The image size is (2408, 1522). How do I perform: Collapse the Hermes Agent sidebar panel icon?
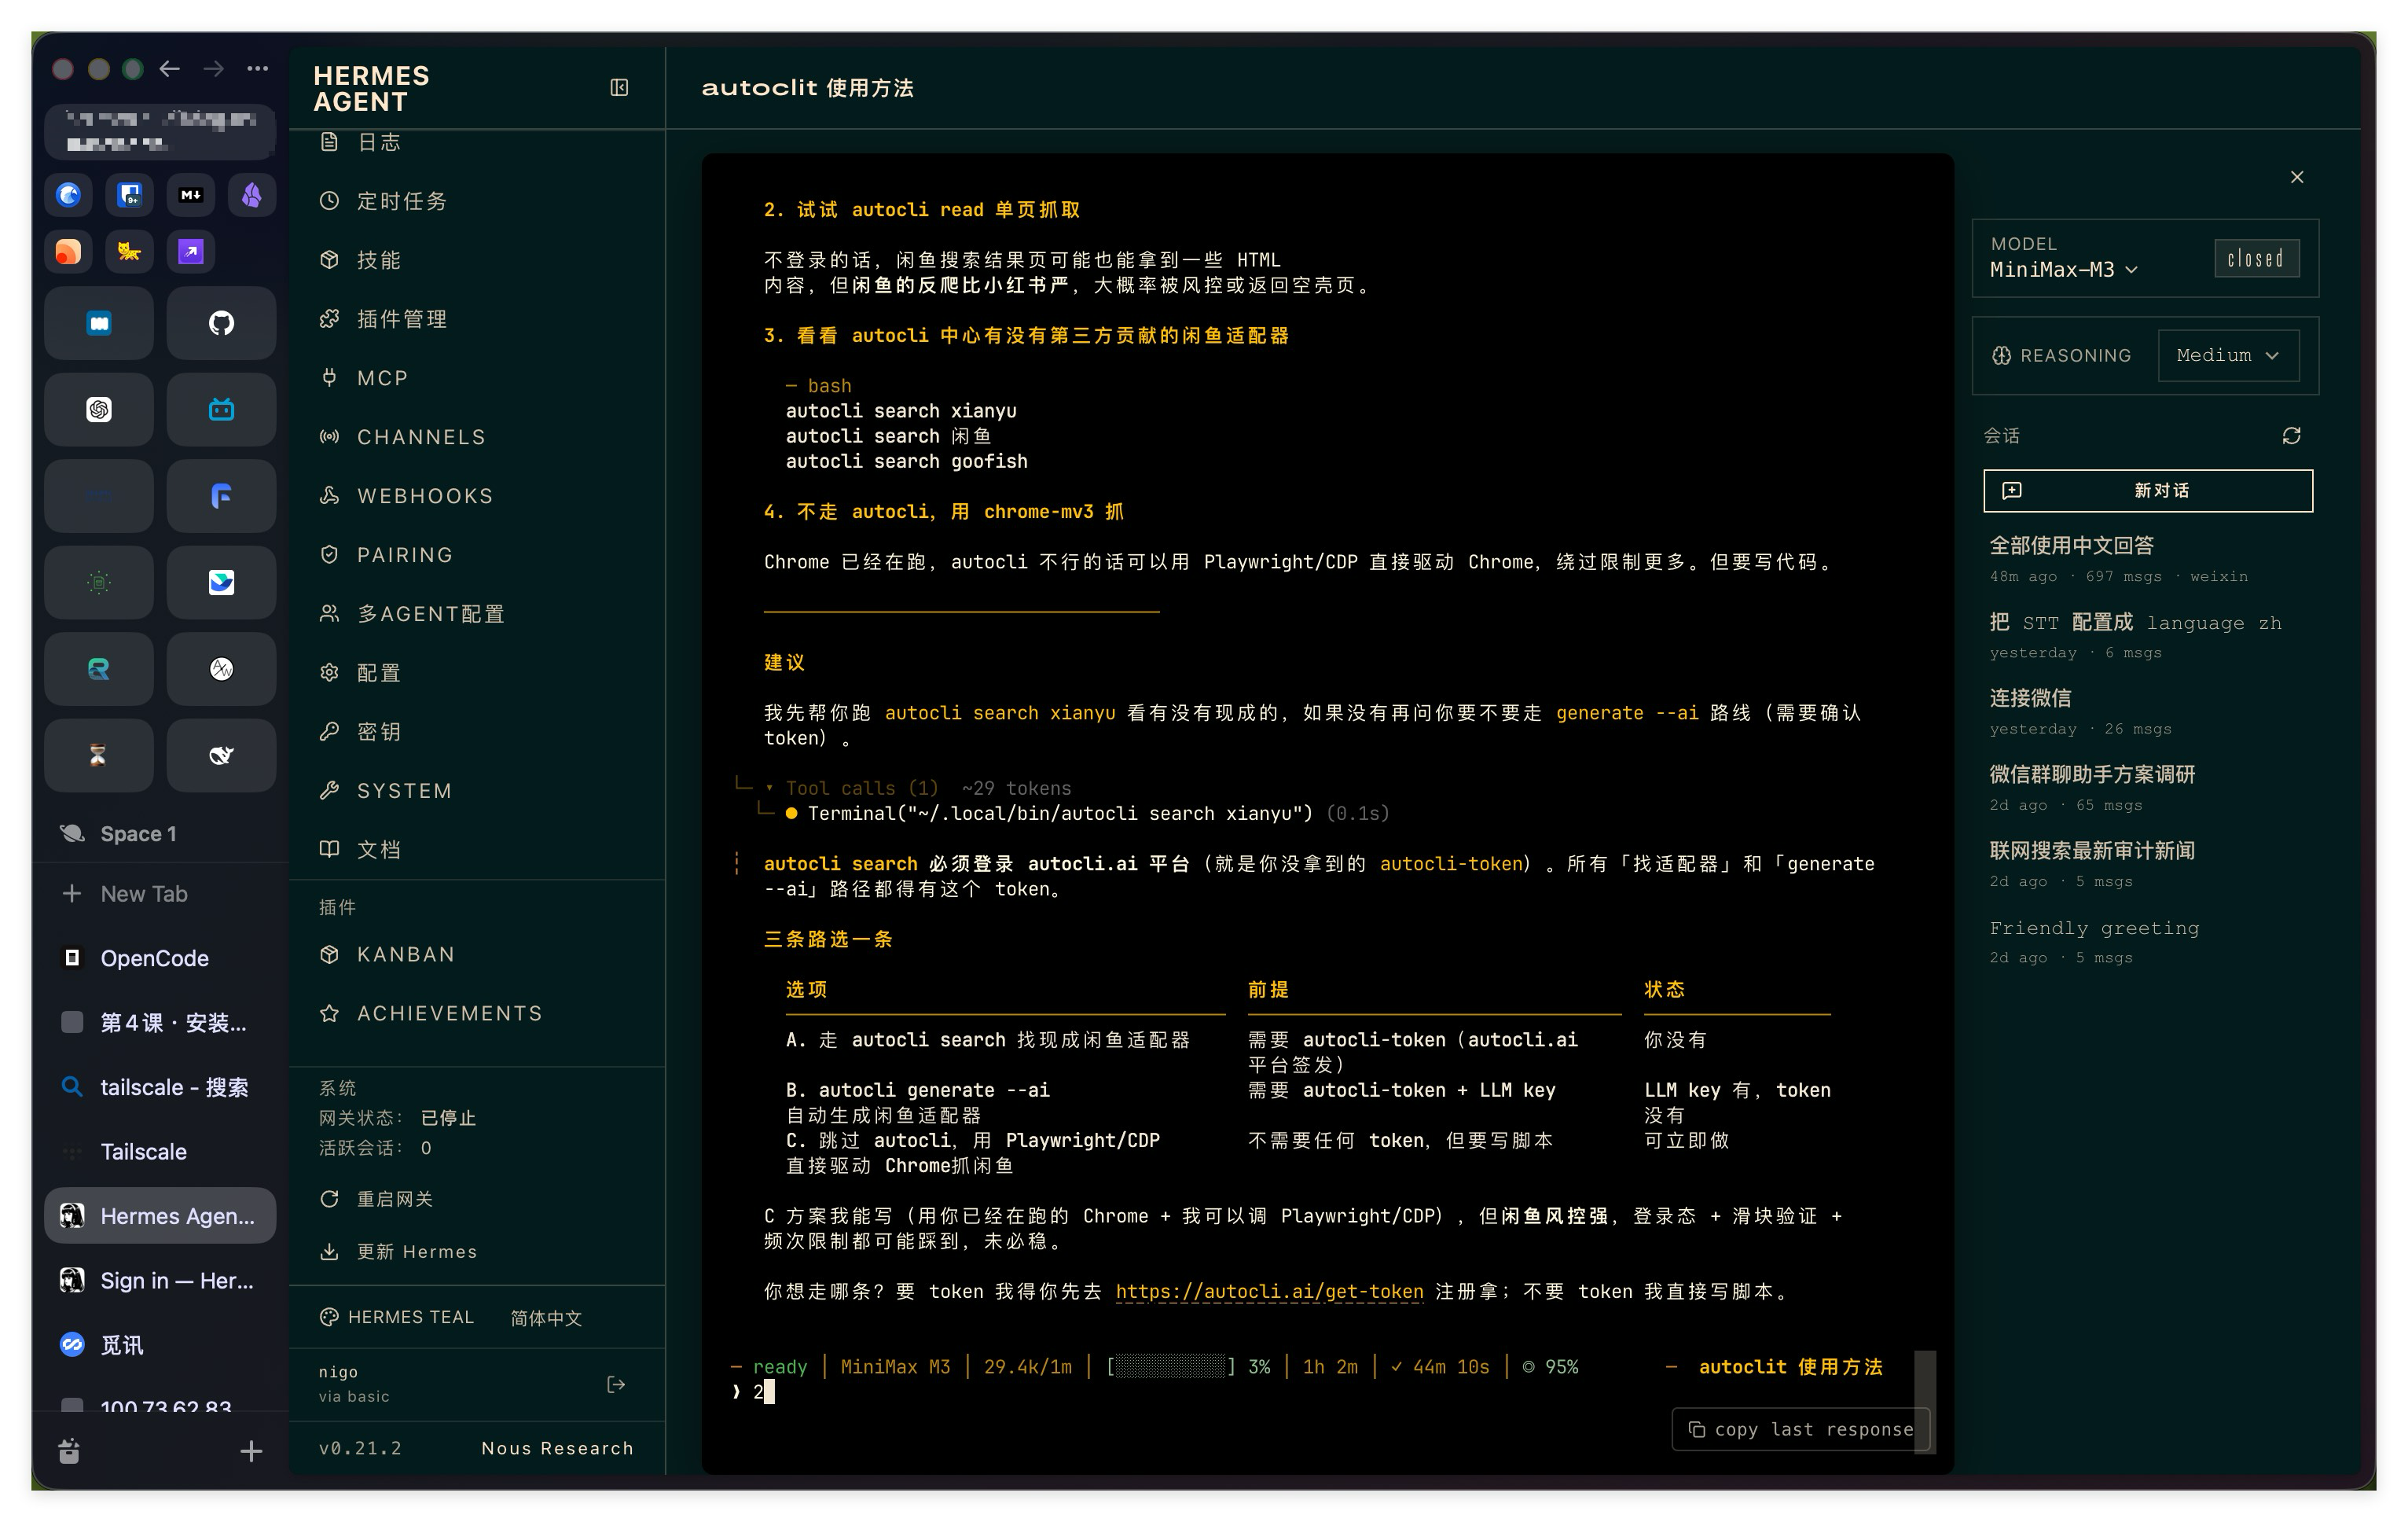619,88
